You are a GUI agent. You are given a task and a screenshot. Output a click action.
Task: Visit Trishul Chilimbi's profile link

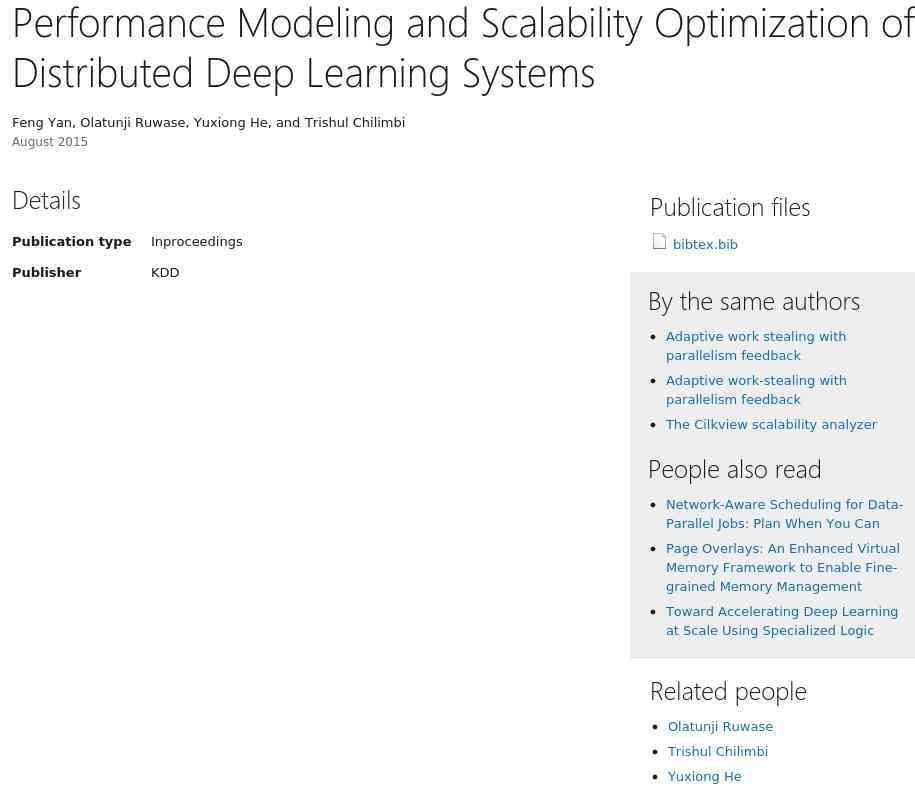point(718,752)
